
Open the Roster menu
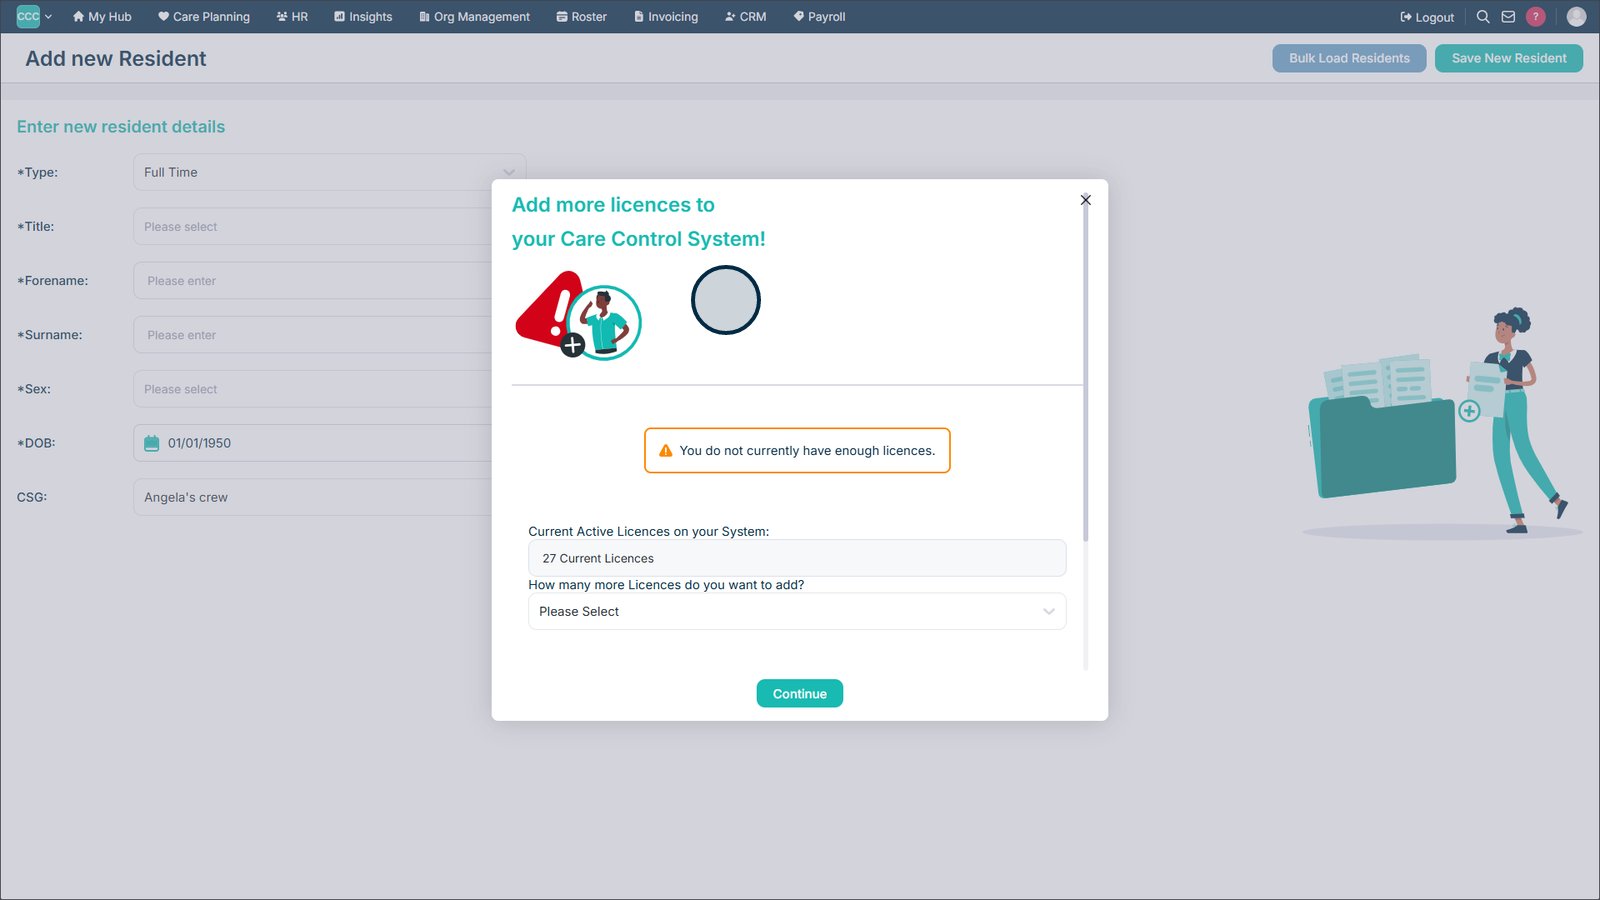pyautogui.click(x=581, y=17)
